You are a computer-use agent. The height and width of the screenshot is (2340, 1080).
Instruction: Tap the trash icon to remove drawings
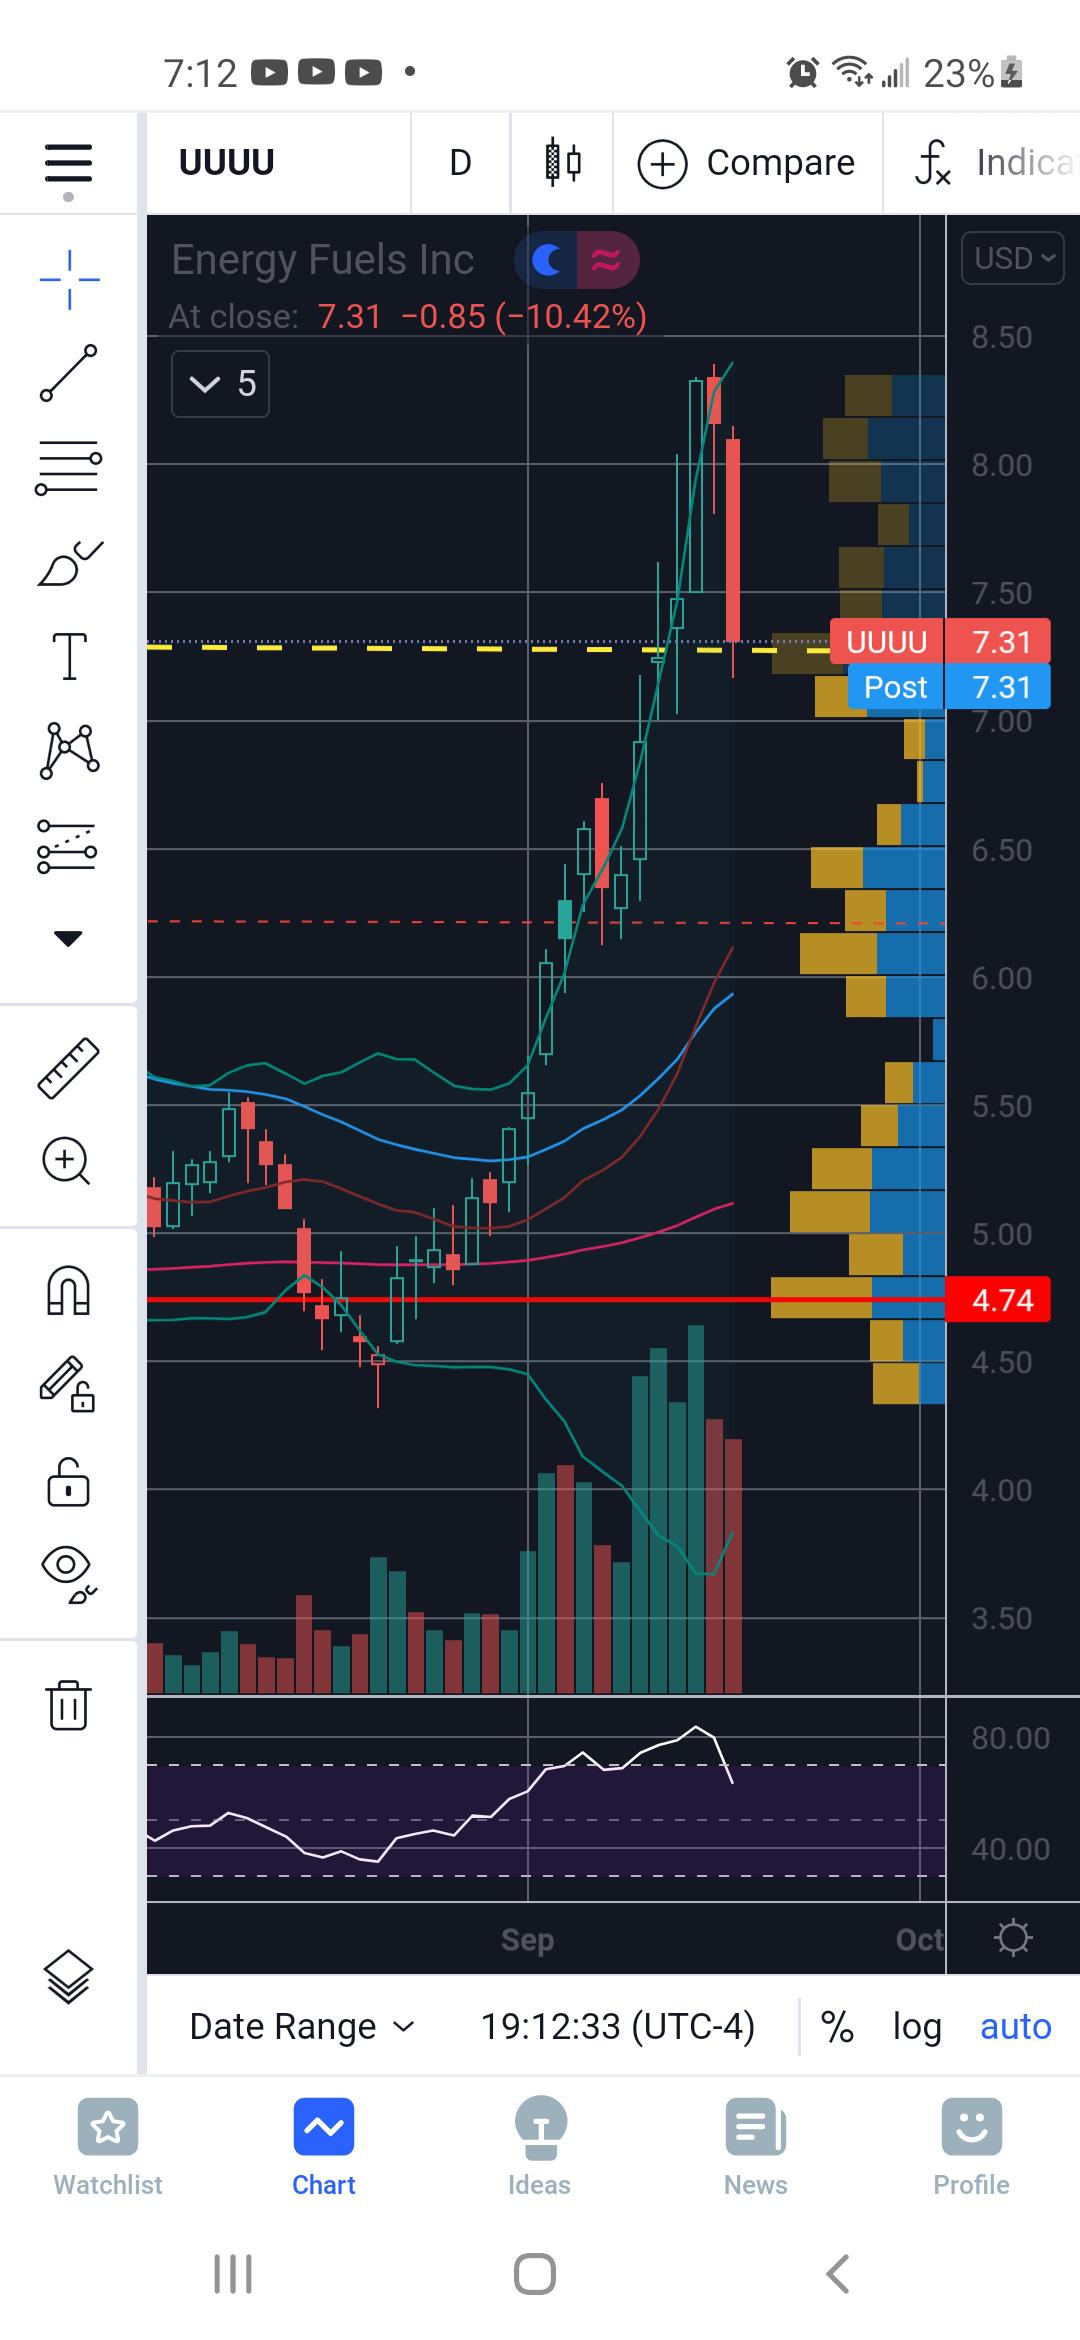pyautogui.click(x=68, y=1704)
